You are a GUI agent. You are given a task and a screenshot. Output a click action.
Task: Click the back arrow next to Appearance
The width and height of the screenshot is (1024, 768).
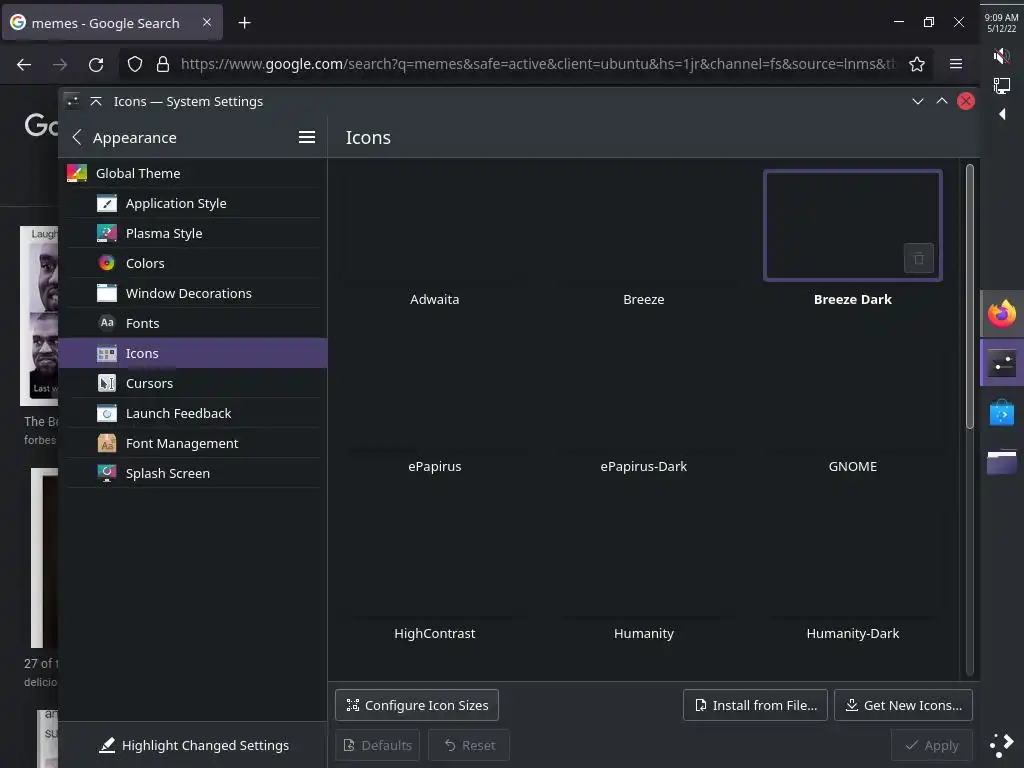point(77,137)
